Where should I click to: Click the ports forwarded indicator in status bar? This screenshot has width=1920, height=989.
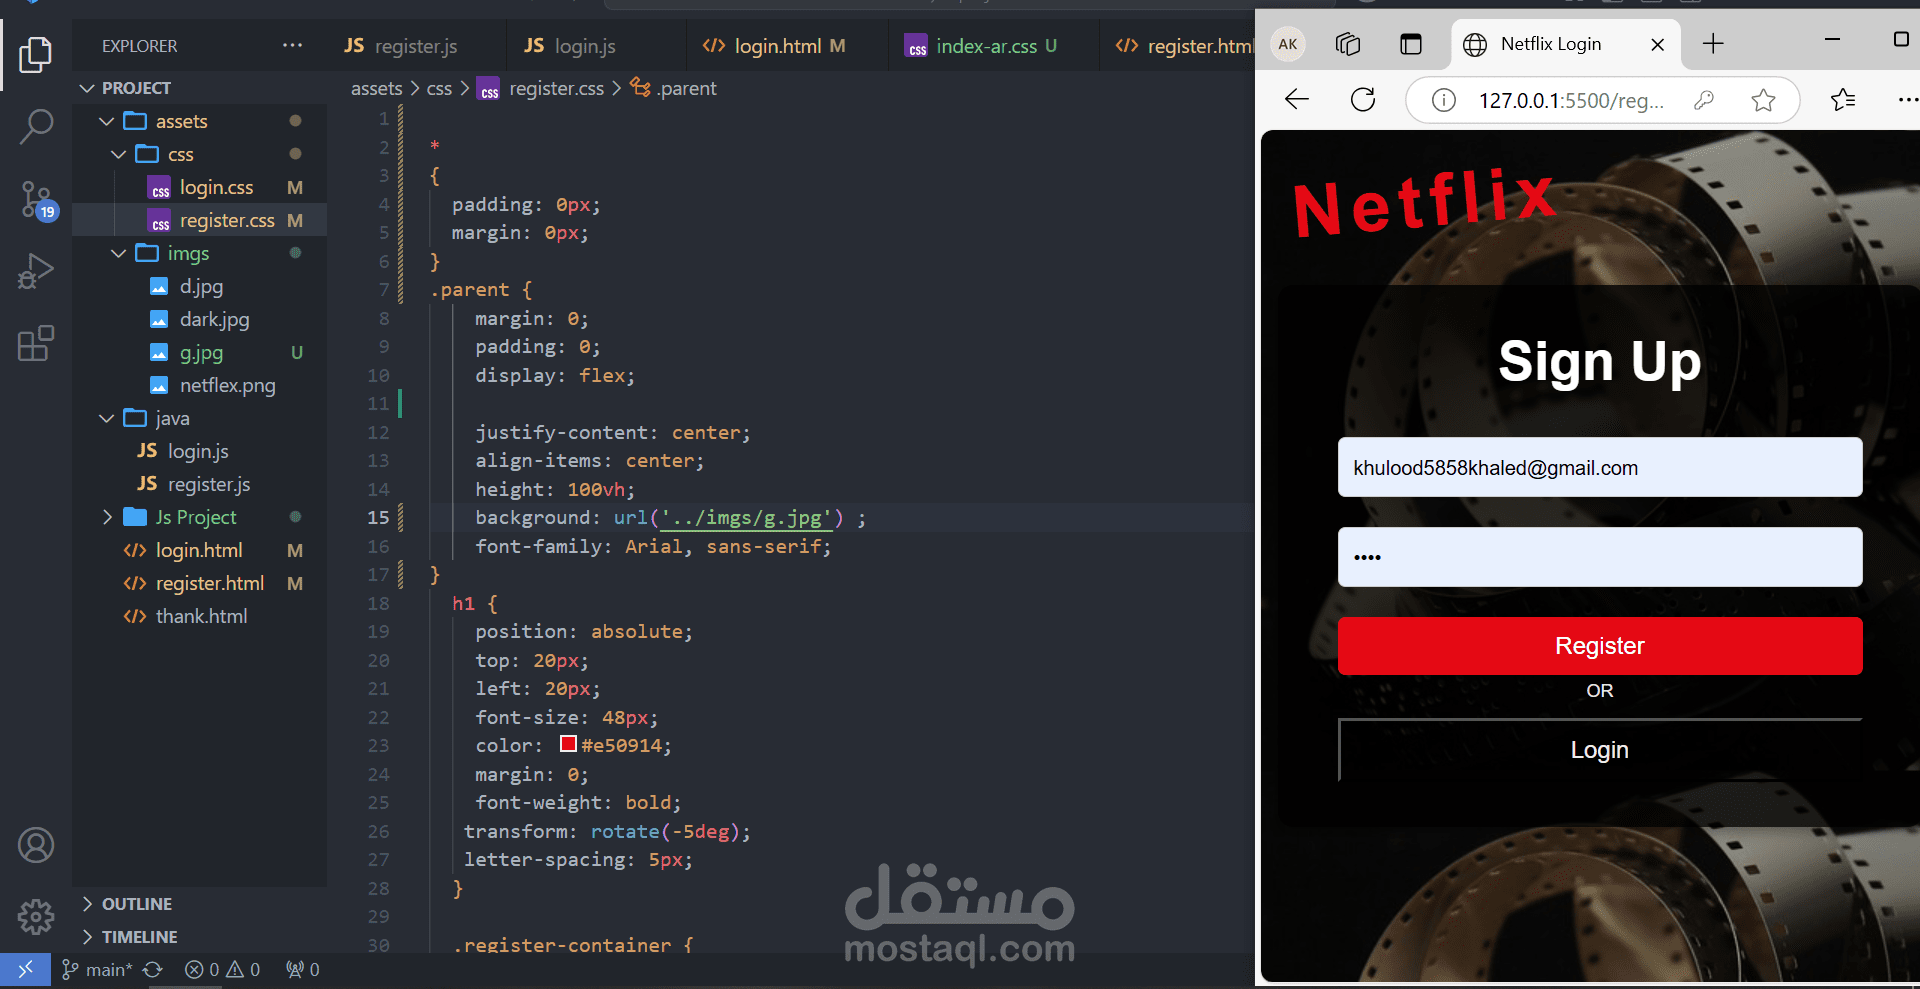[x=302, y=969]
